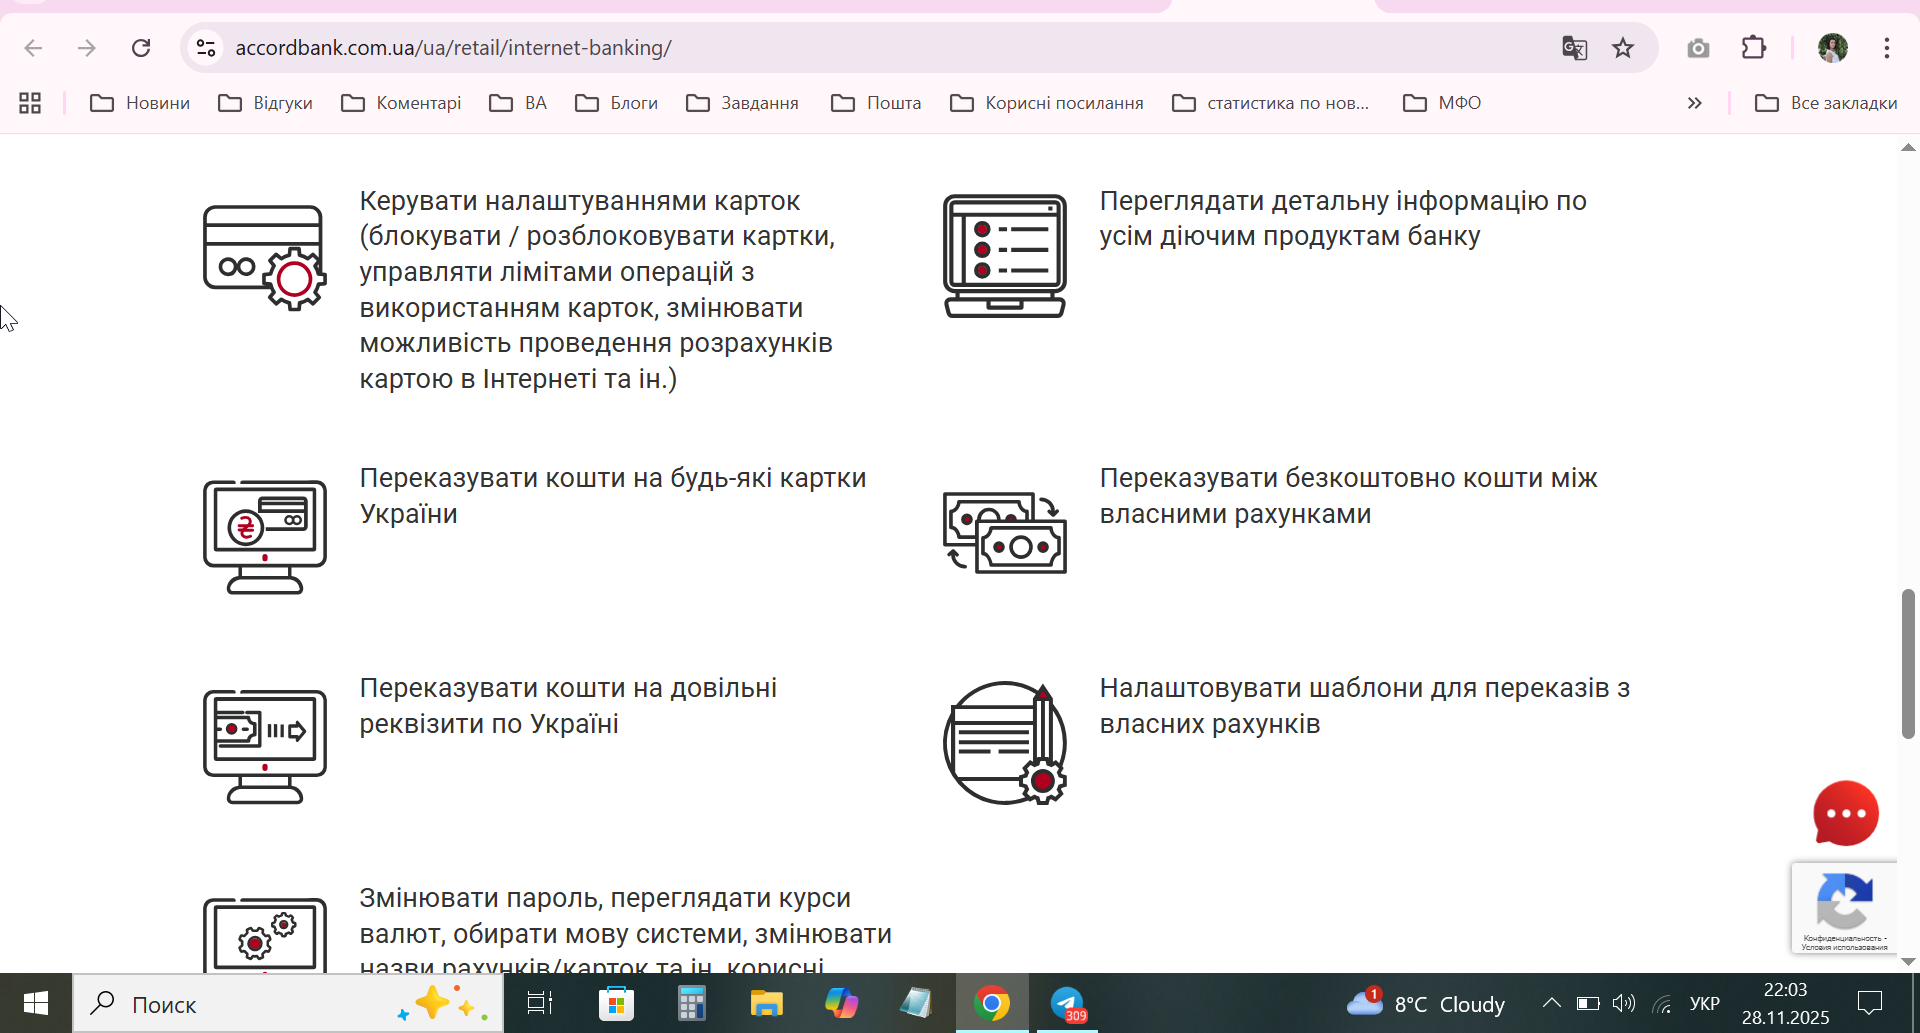Open weather widget 8°C Cloudy
This screenshot has width=1920, height=1033.
point(1426,1003)
